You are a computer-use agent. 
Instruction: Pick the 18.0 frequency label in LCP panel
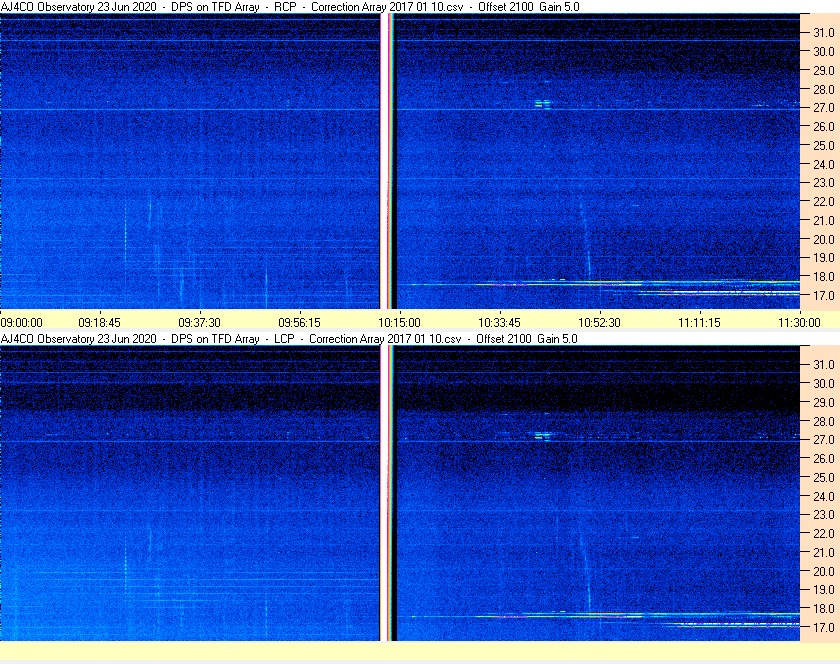[824, 608]
